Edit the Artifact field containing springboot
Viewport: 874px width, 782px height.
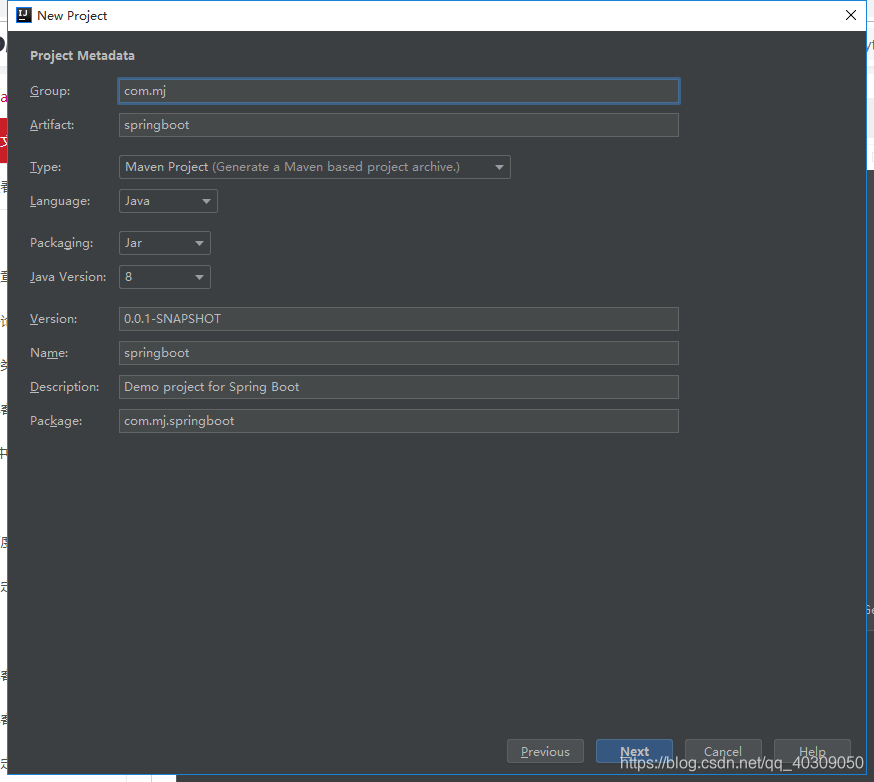(x=399, y=125)
